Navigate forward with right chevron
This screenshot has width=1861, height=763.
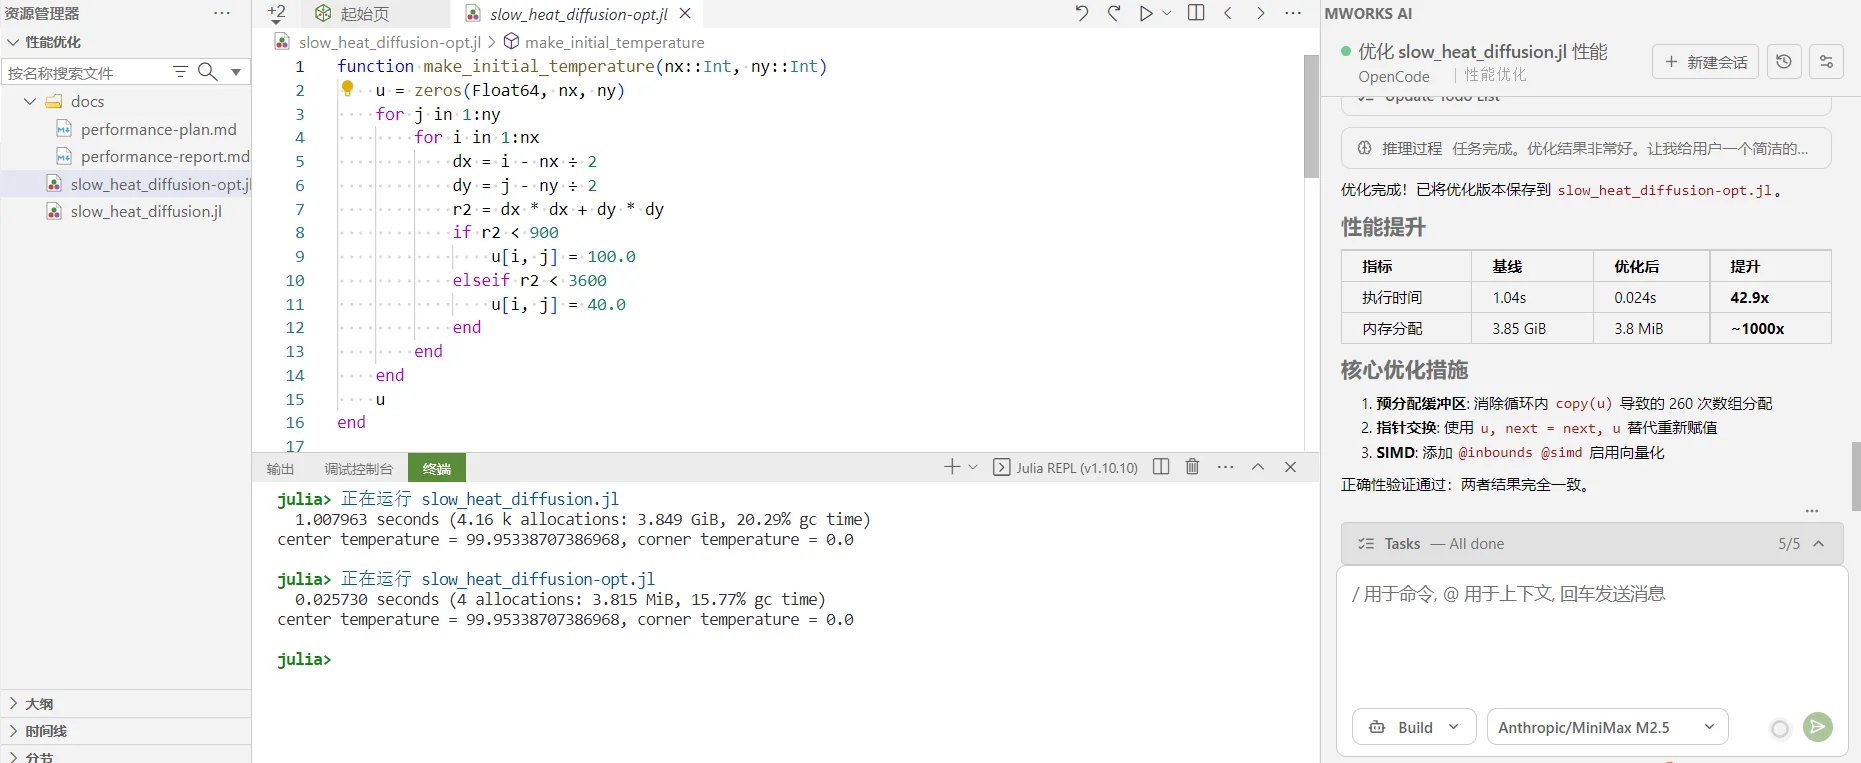pos(1260,13)
